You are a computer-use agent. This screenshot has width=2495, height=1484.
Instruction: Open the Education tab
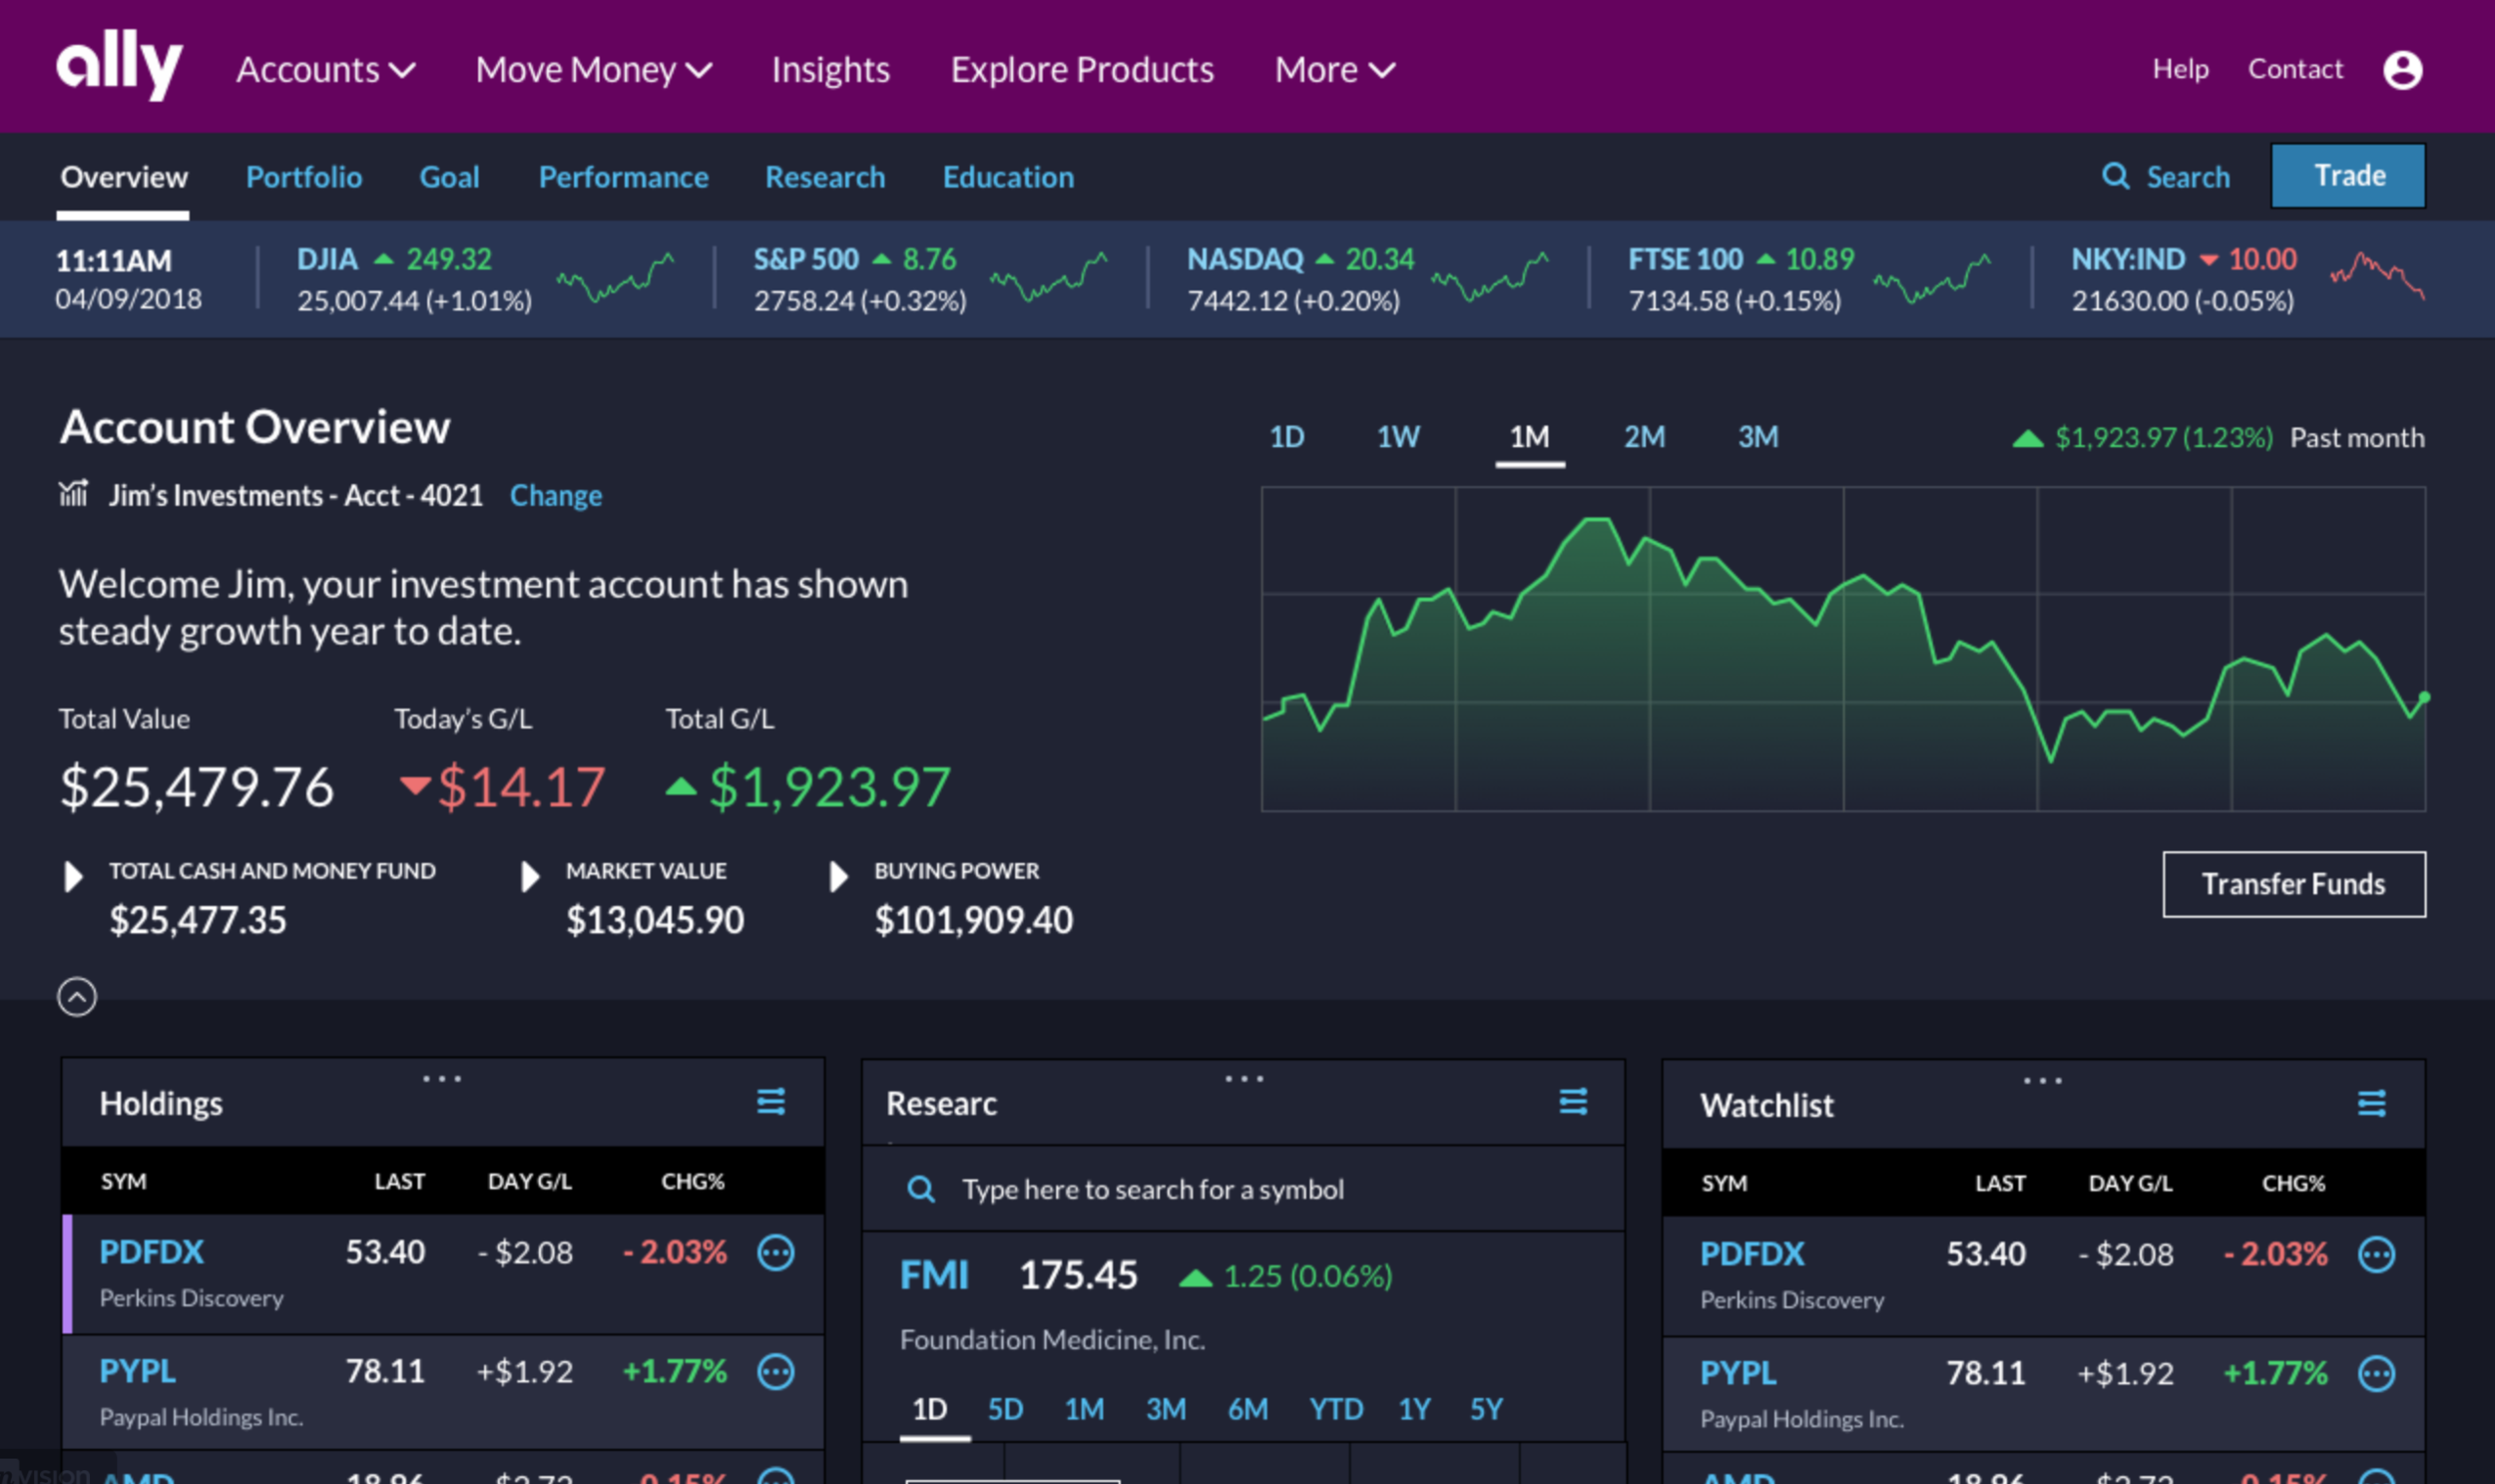pyautogui.click(x=1008, y=177)
